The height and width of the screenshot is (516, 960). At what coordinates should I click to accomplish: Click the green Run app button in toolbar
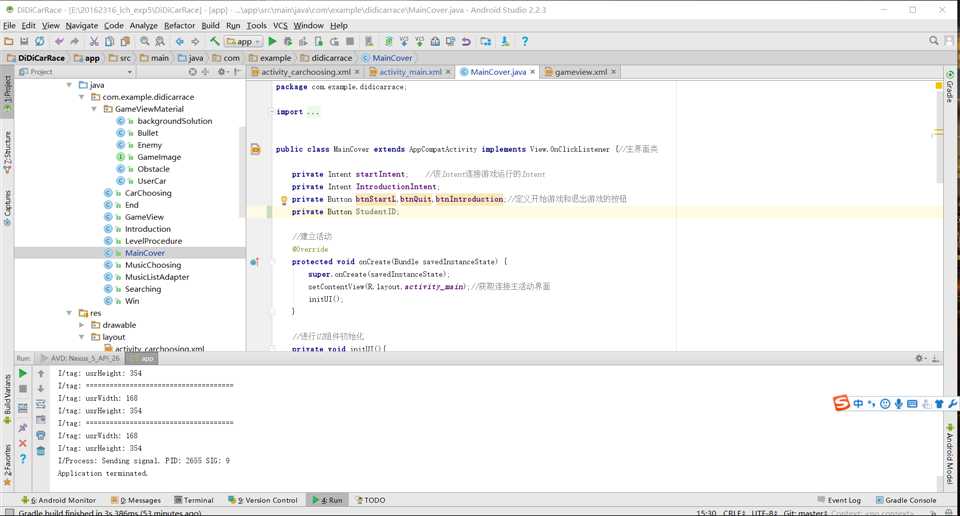[272, 42]
